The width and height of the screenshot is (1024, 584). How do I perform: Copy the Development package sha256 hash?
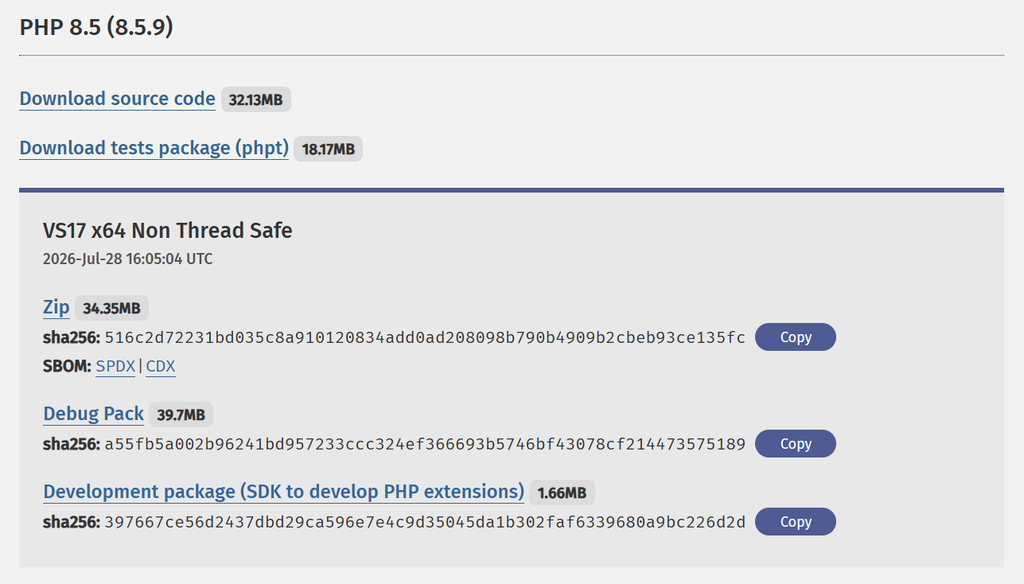click(x=795, y=521)
